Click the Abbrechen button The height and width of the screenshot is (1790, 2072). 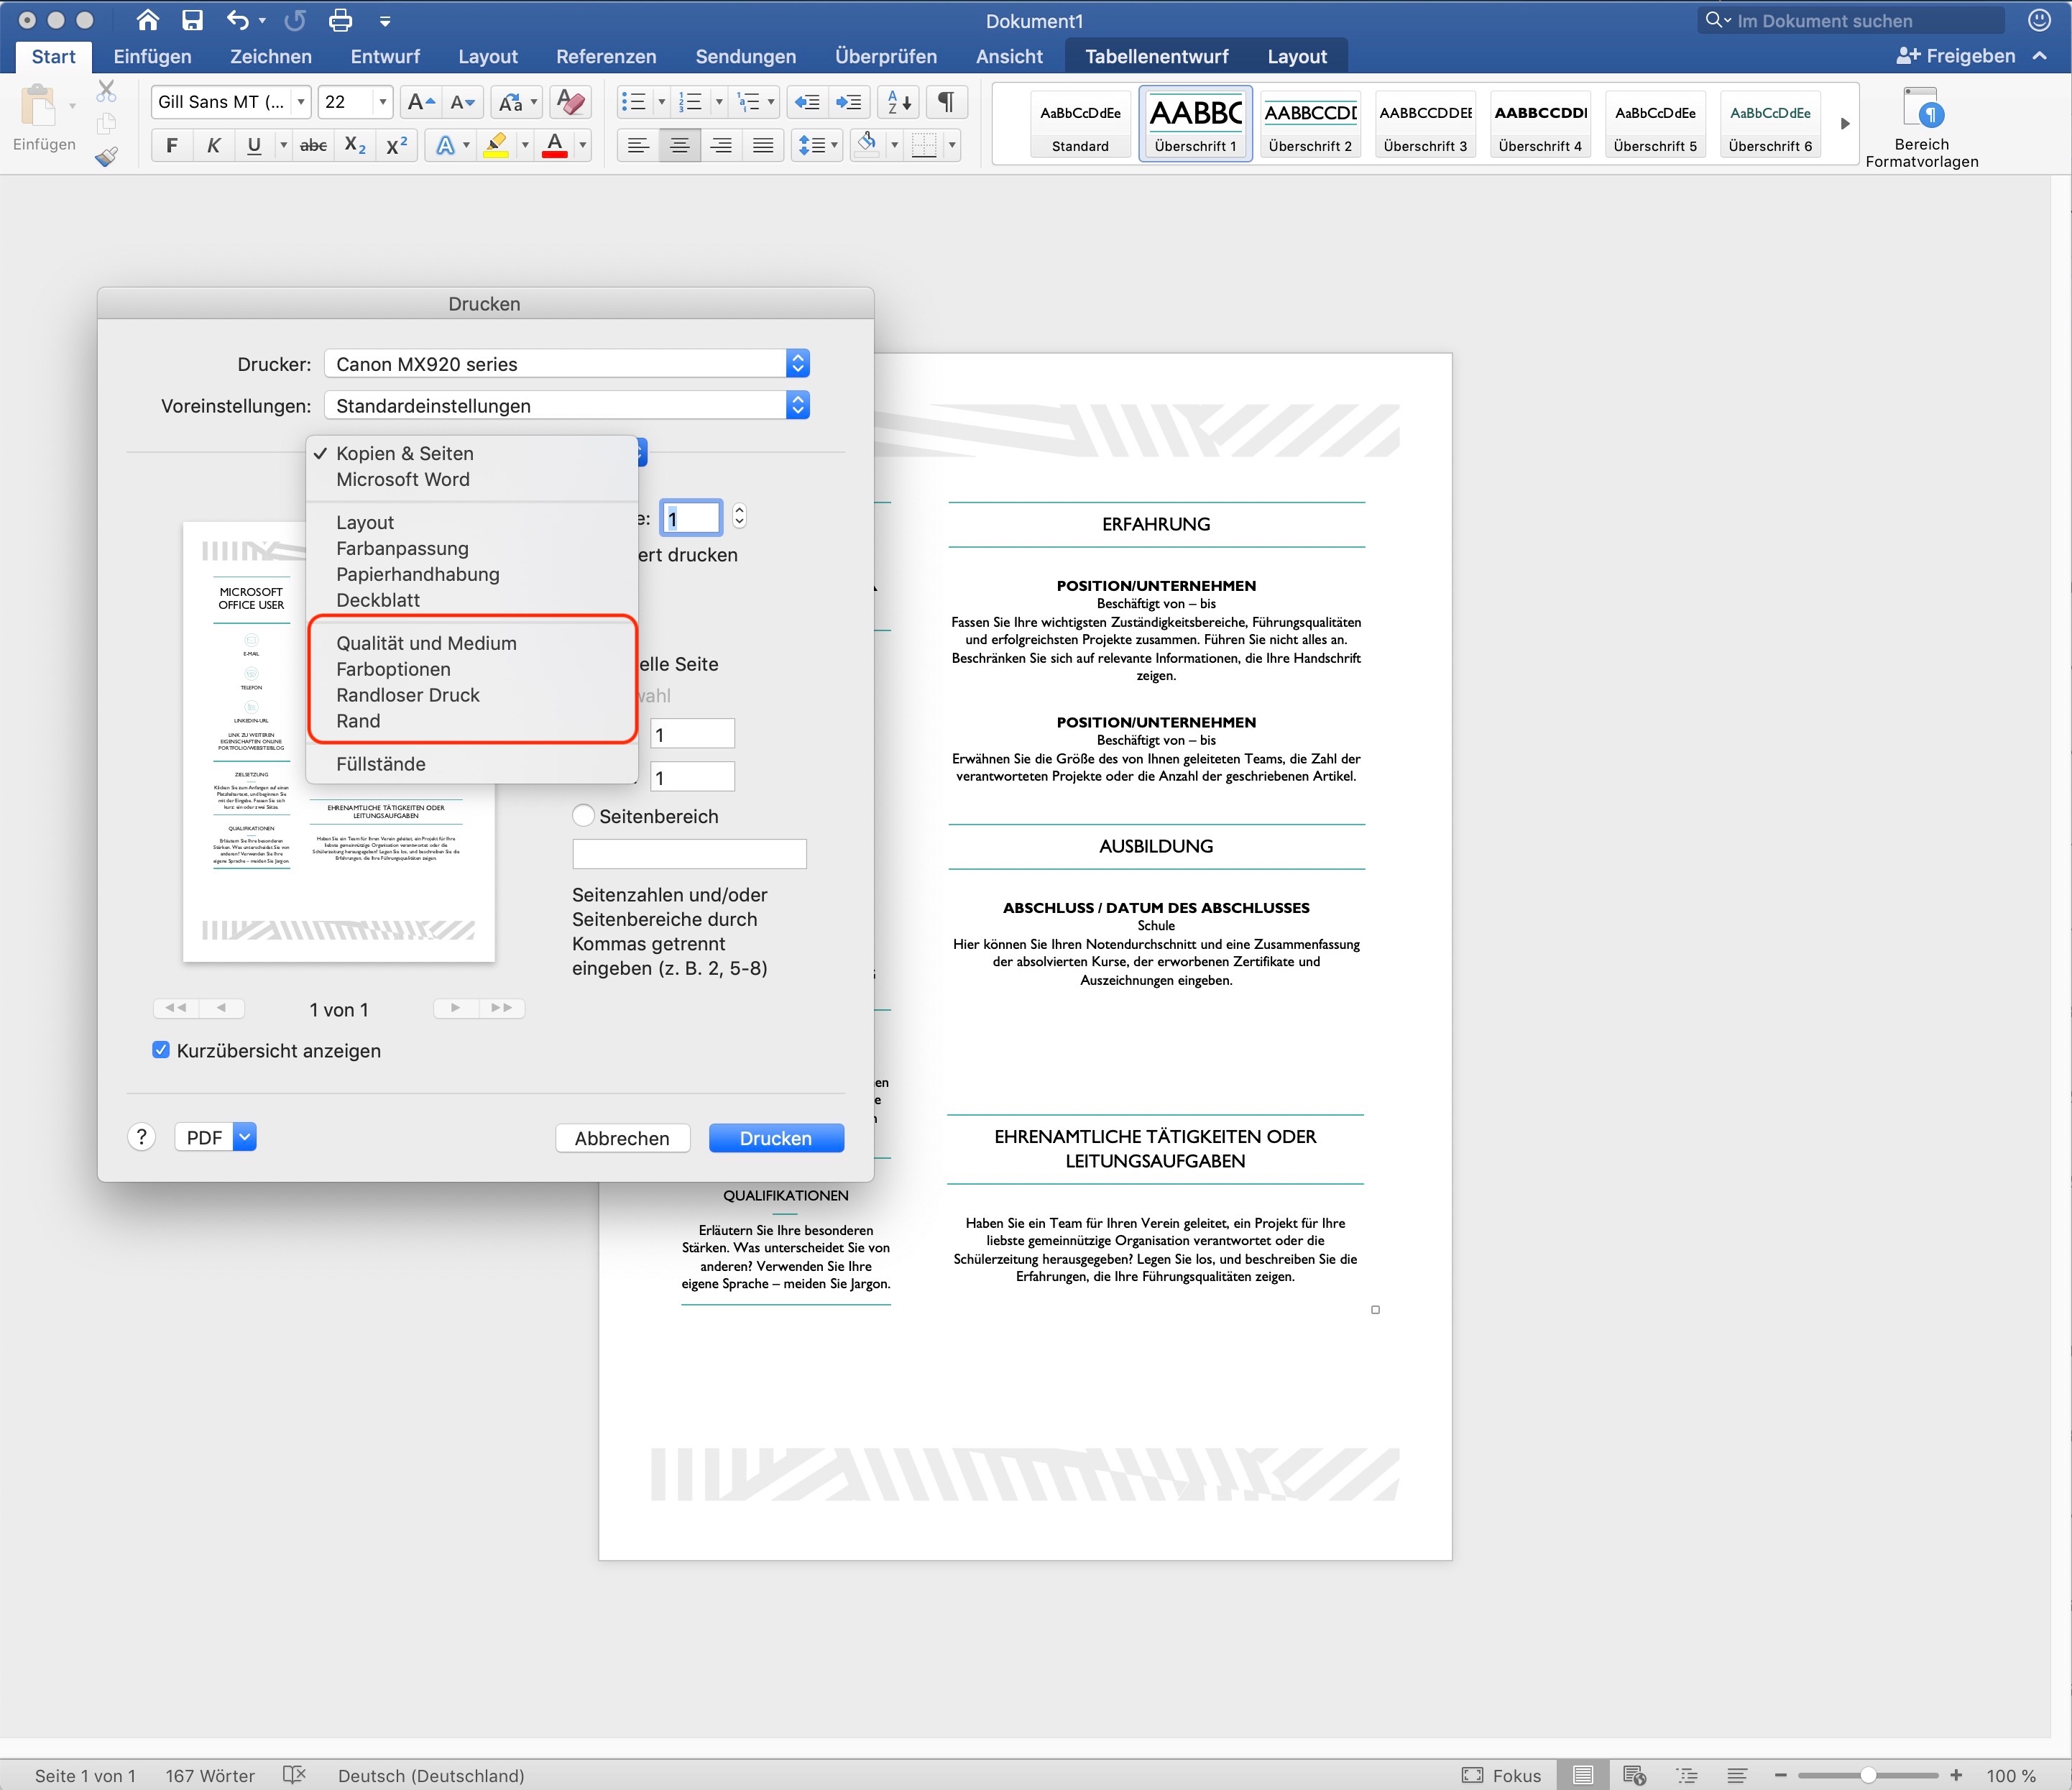click(x=622, y=1138)
